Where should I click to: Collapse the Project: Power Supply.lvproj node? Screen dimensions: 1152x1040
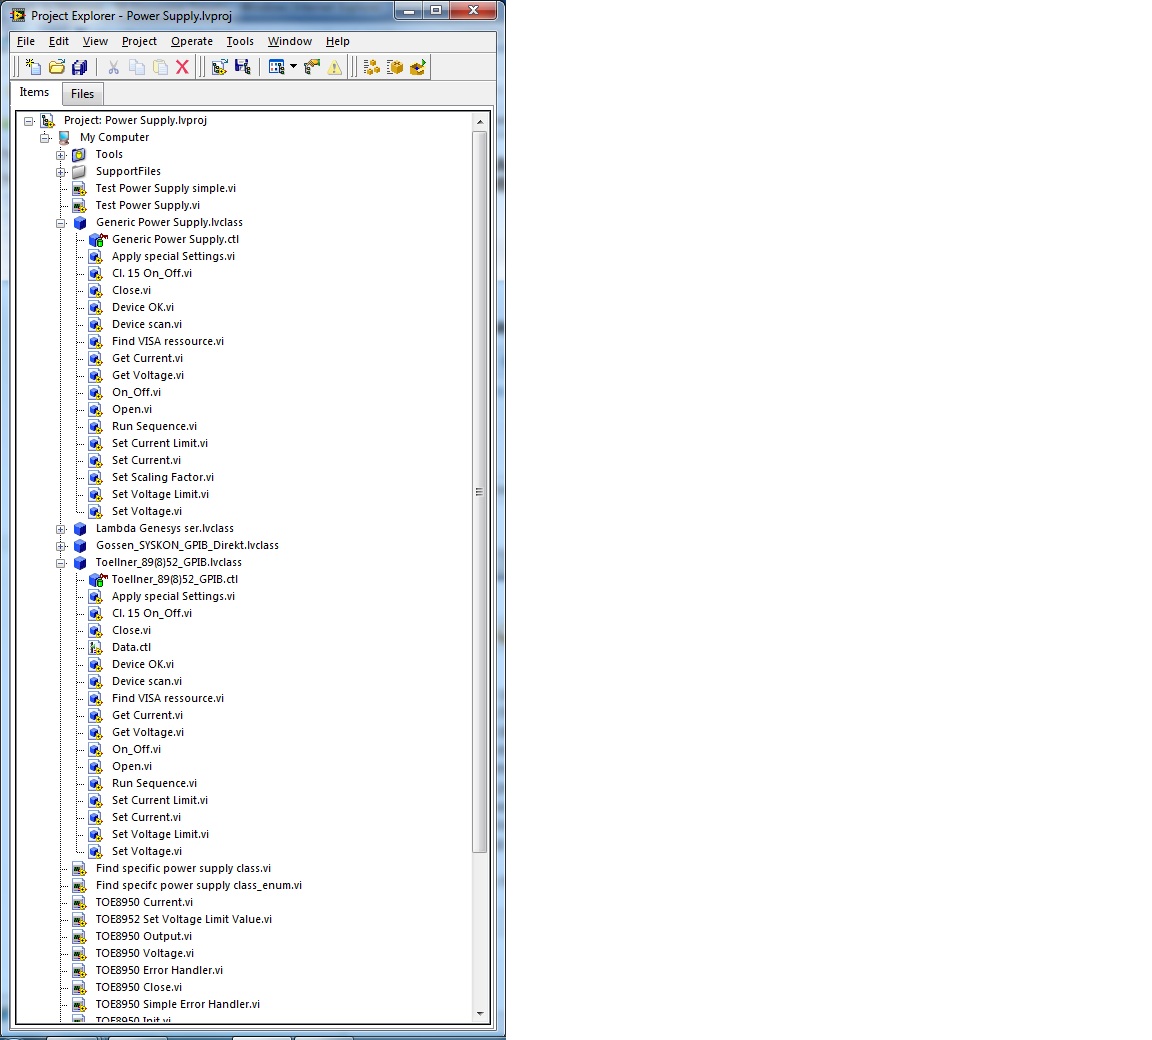coord(29,121)
